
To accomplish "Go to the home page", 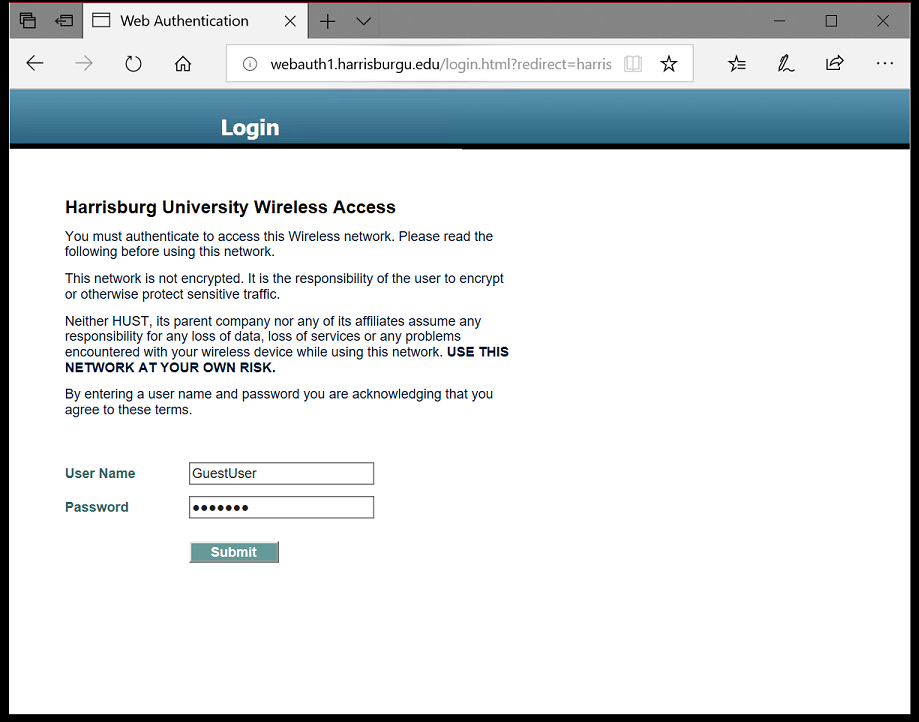I will (183, 63).
